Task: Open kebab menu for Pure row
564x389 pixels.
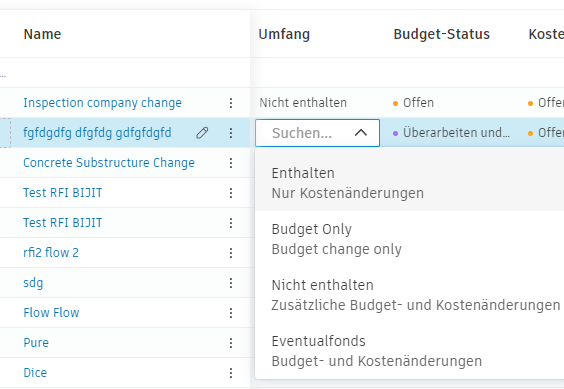Action: [x=231, y=343]
